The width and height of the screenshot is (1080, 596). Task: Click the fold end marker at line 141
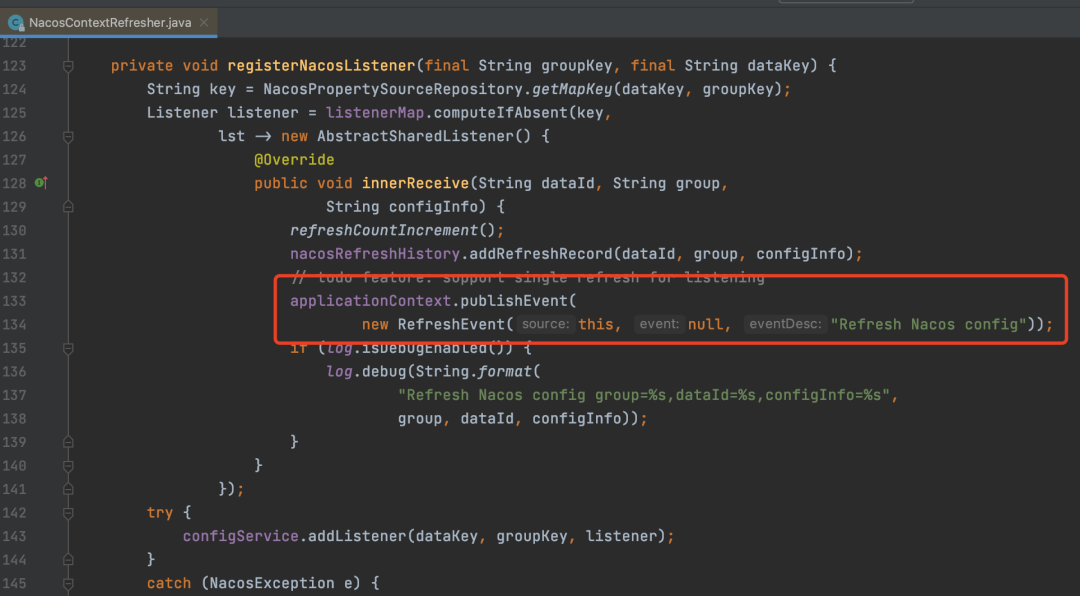[x=68, y=489]
